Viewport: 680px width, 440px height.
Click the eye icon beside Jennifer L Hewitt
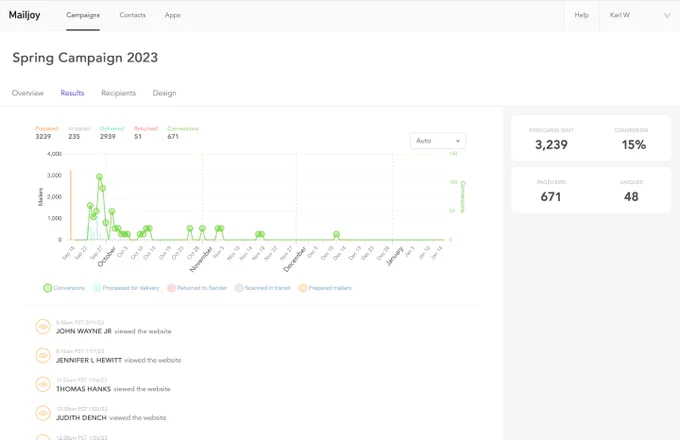pos(43,355)
